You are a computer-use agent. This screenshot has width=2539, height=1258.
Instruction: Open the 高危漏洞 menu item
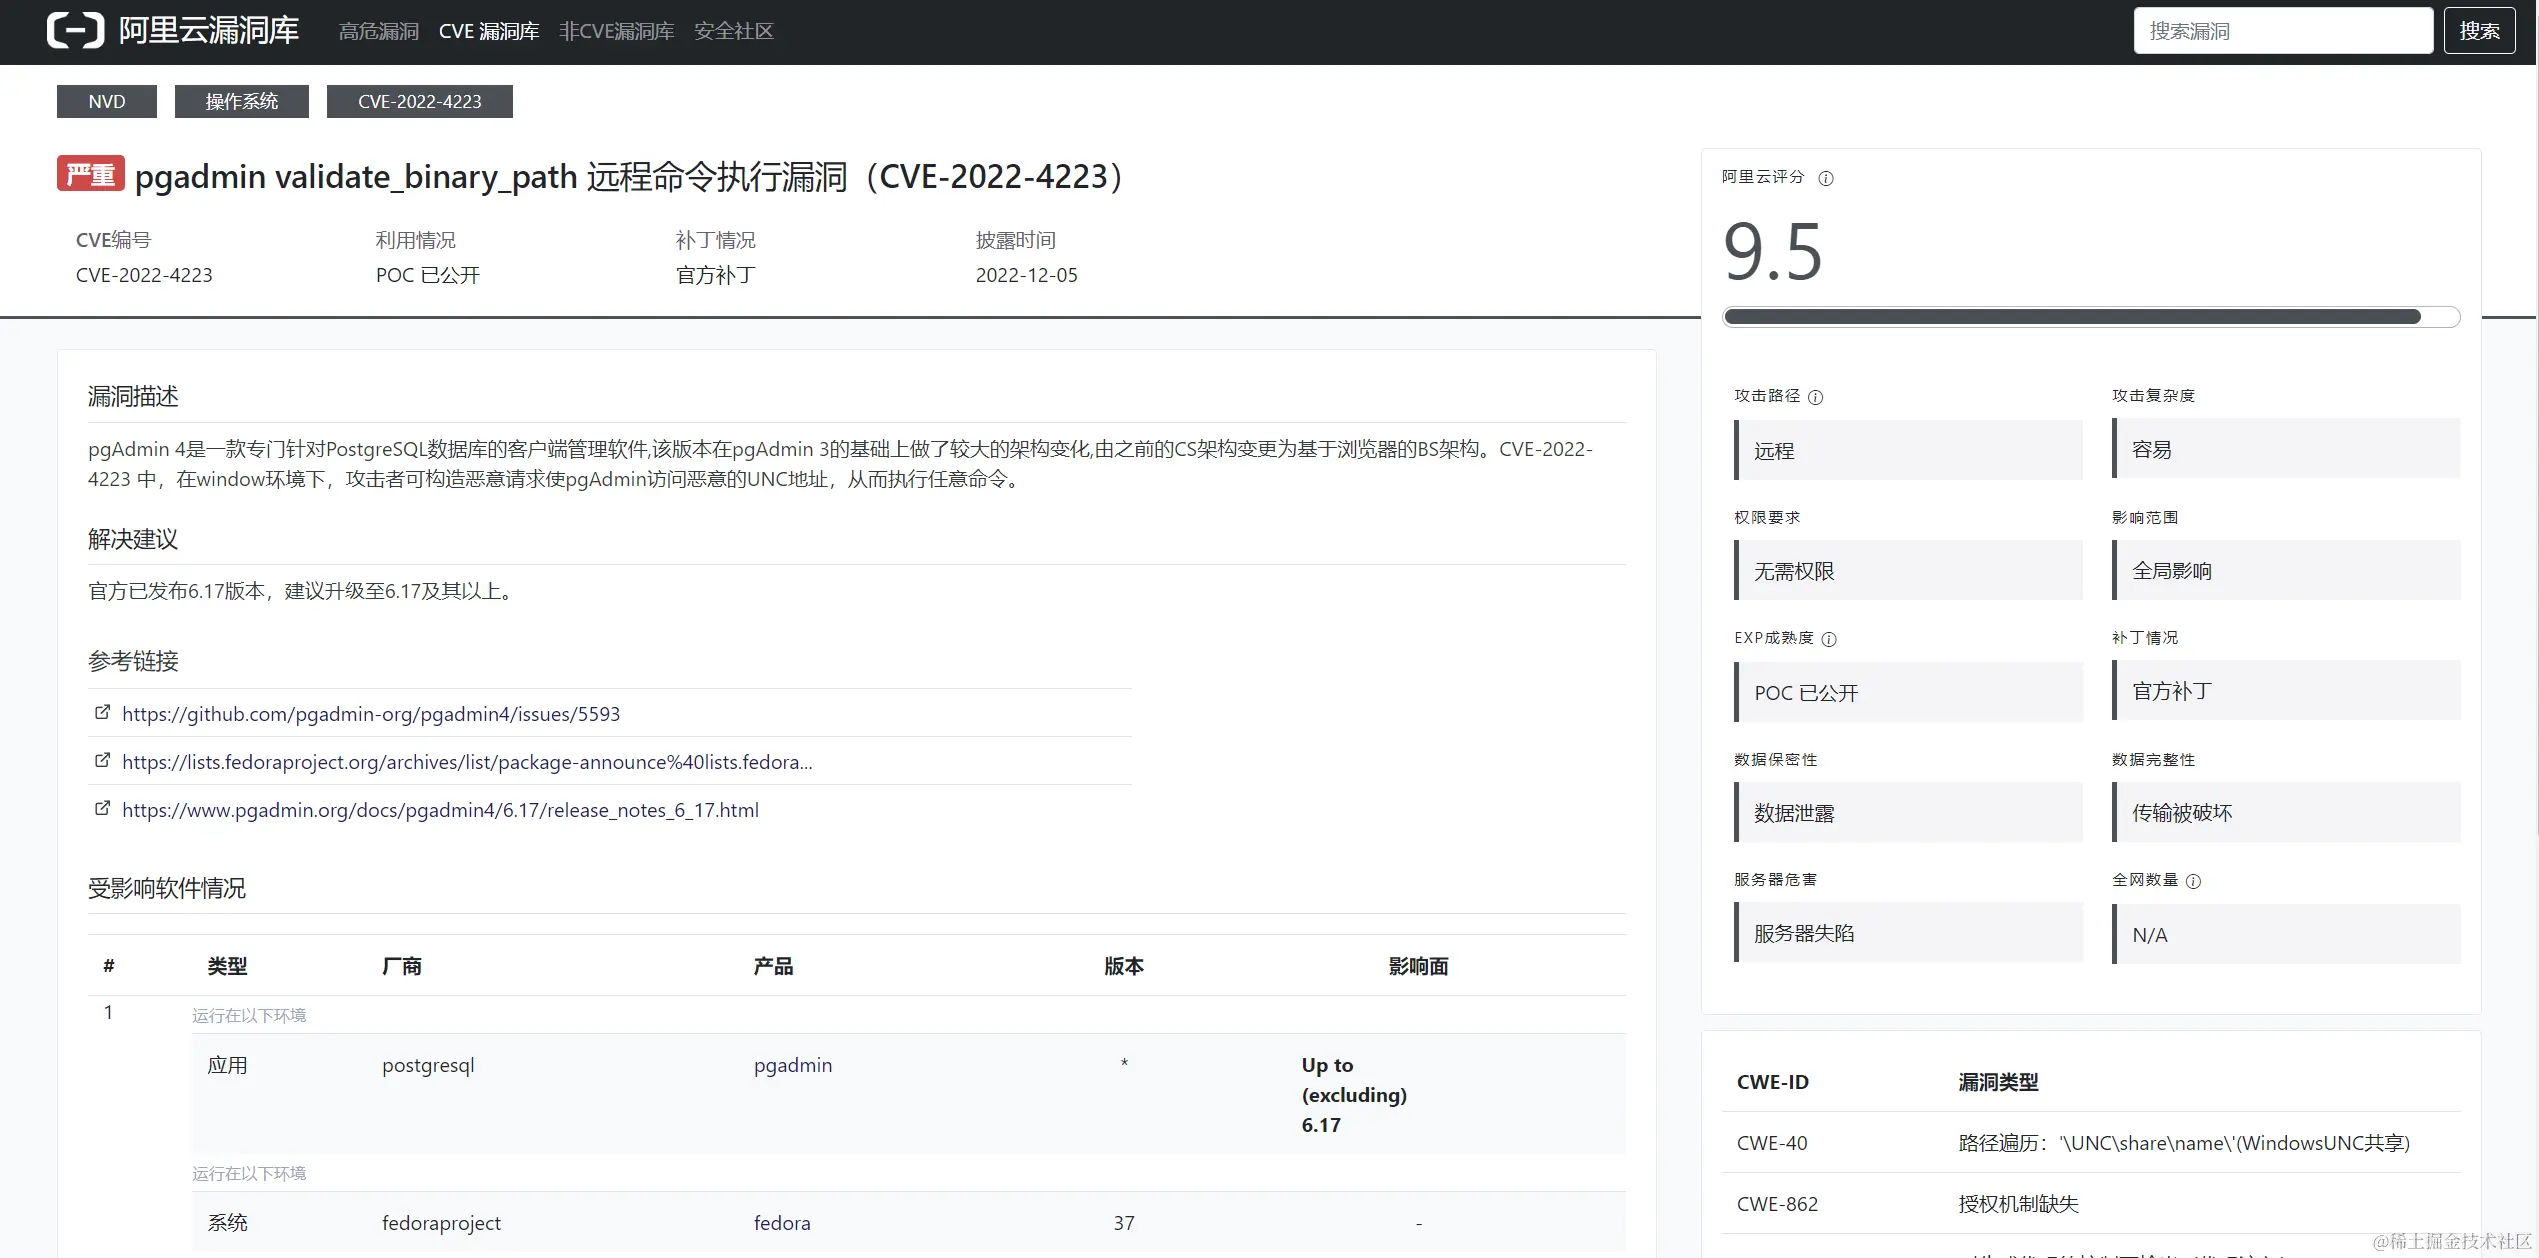pyautogui.click(x=378, y=31)
